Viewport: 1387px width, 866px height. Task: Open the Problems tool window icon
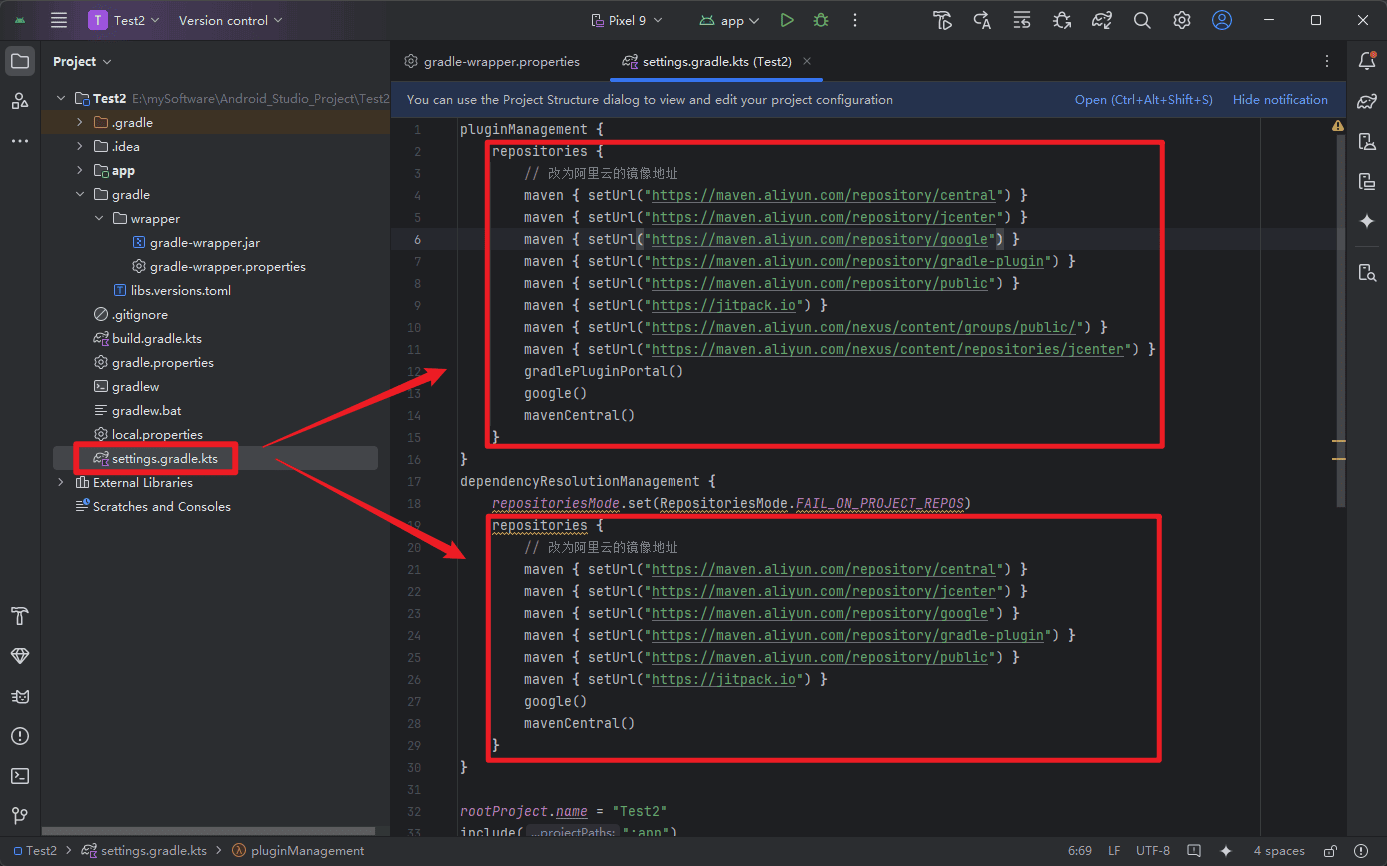(x=20, y=736)
